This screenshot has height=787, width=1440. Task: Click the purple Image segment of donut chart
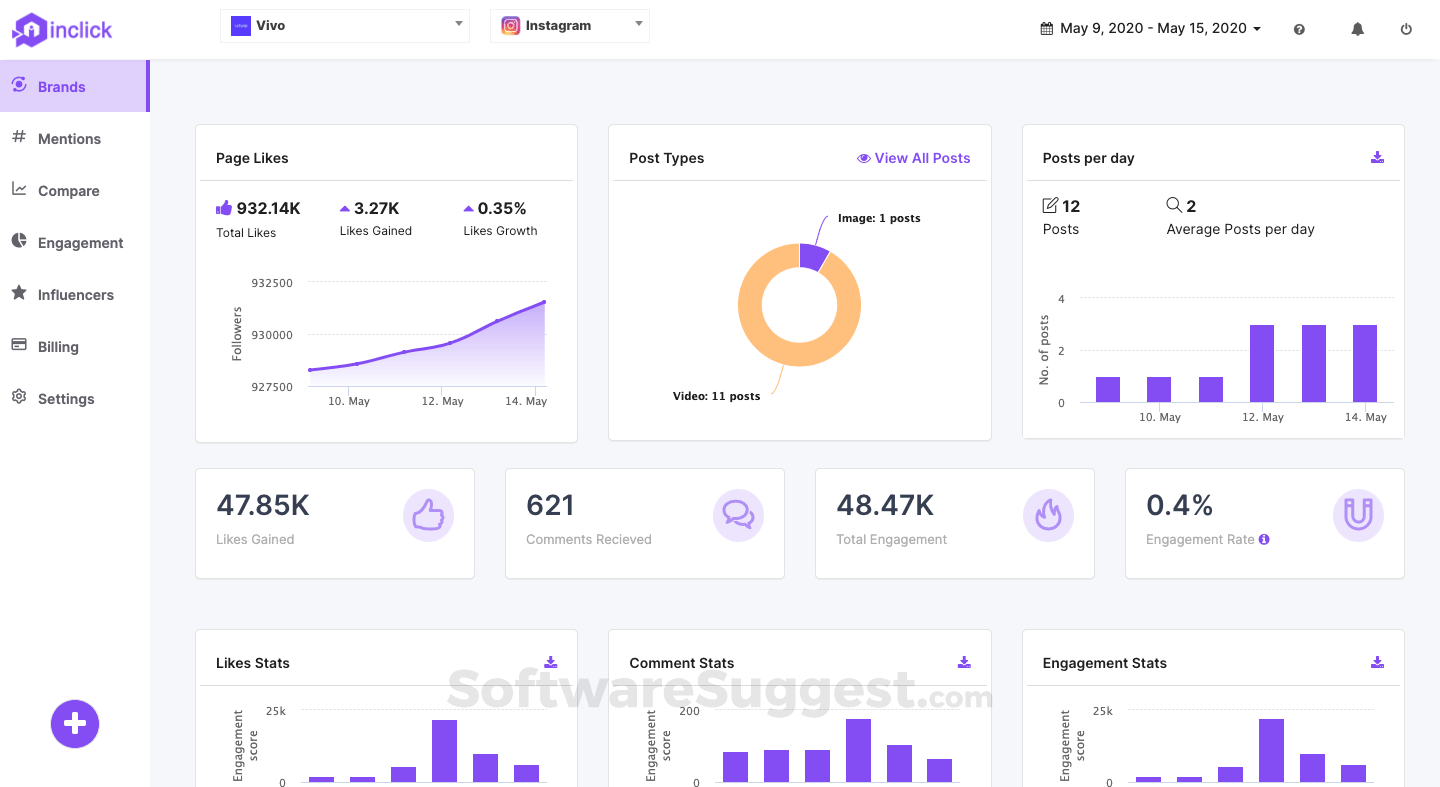point(813,256)
